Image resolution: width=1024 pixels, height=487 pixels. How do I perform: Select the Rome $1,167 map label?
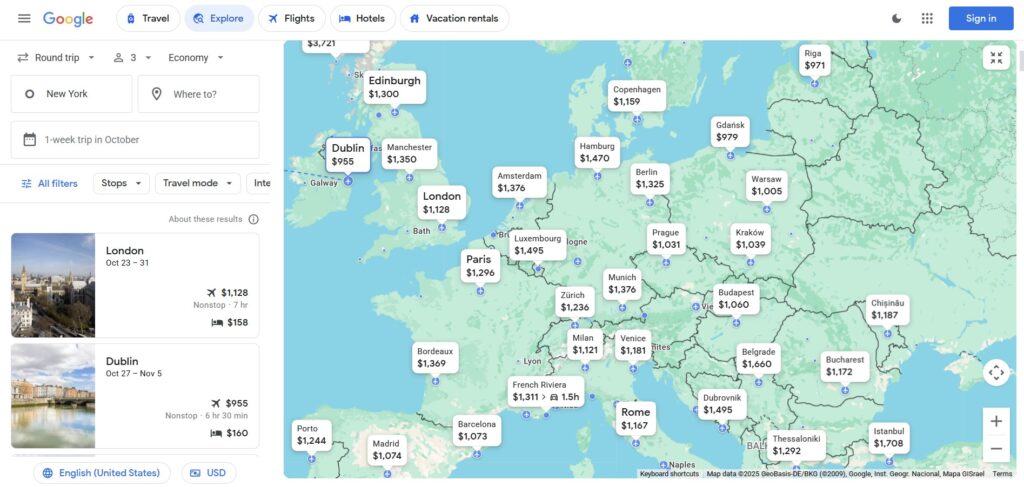635,418
